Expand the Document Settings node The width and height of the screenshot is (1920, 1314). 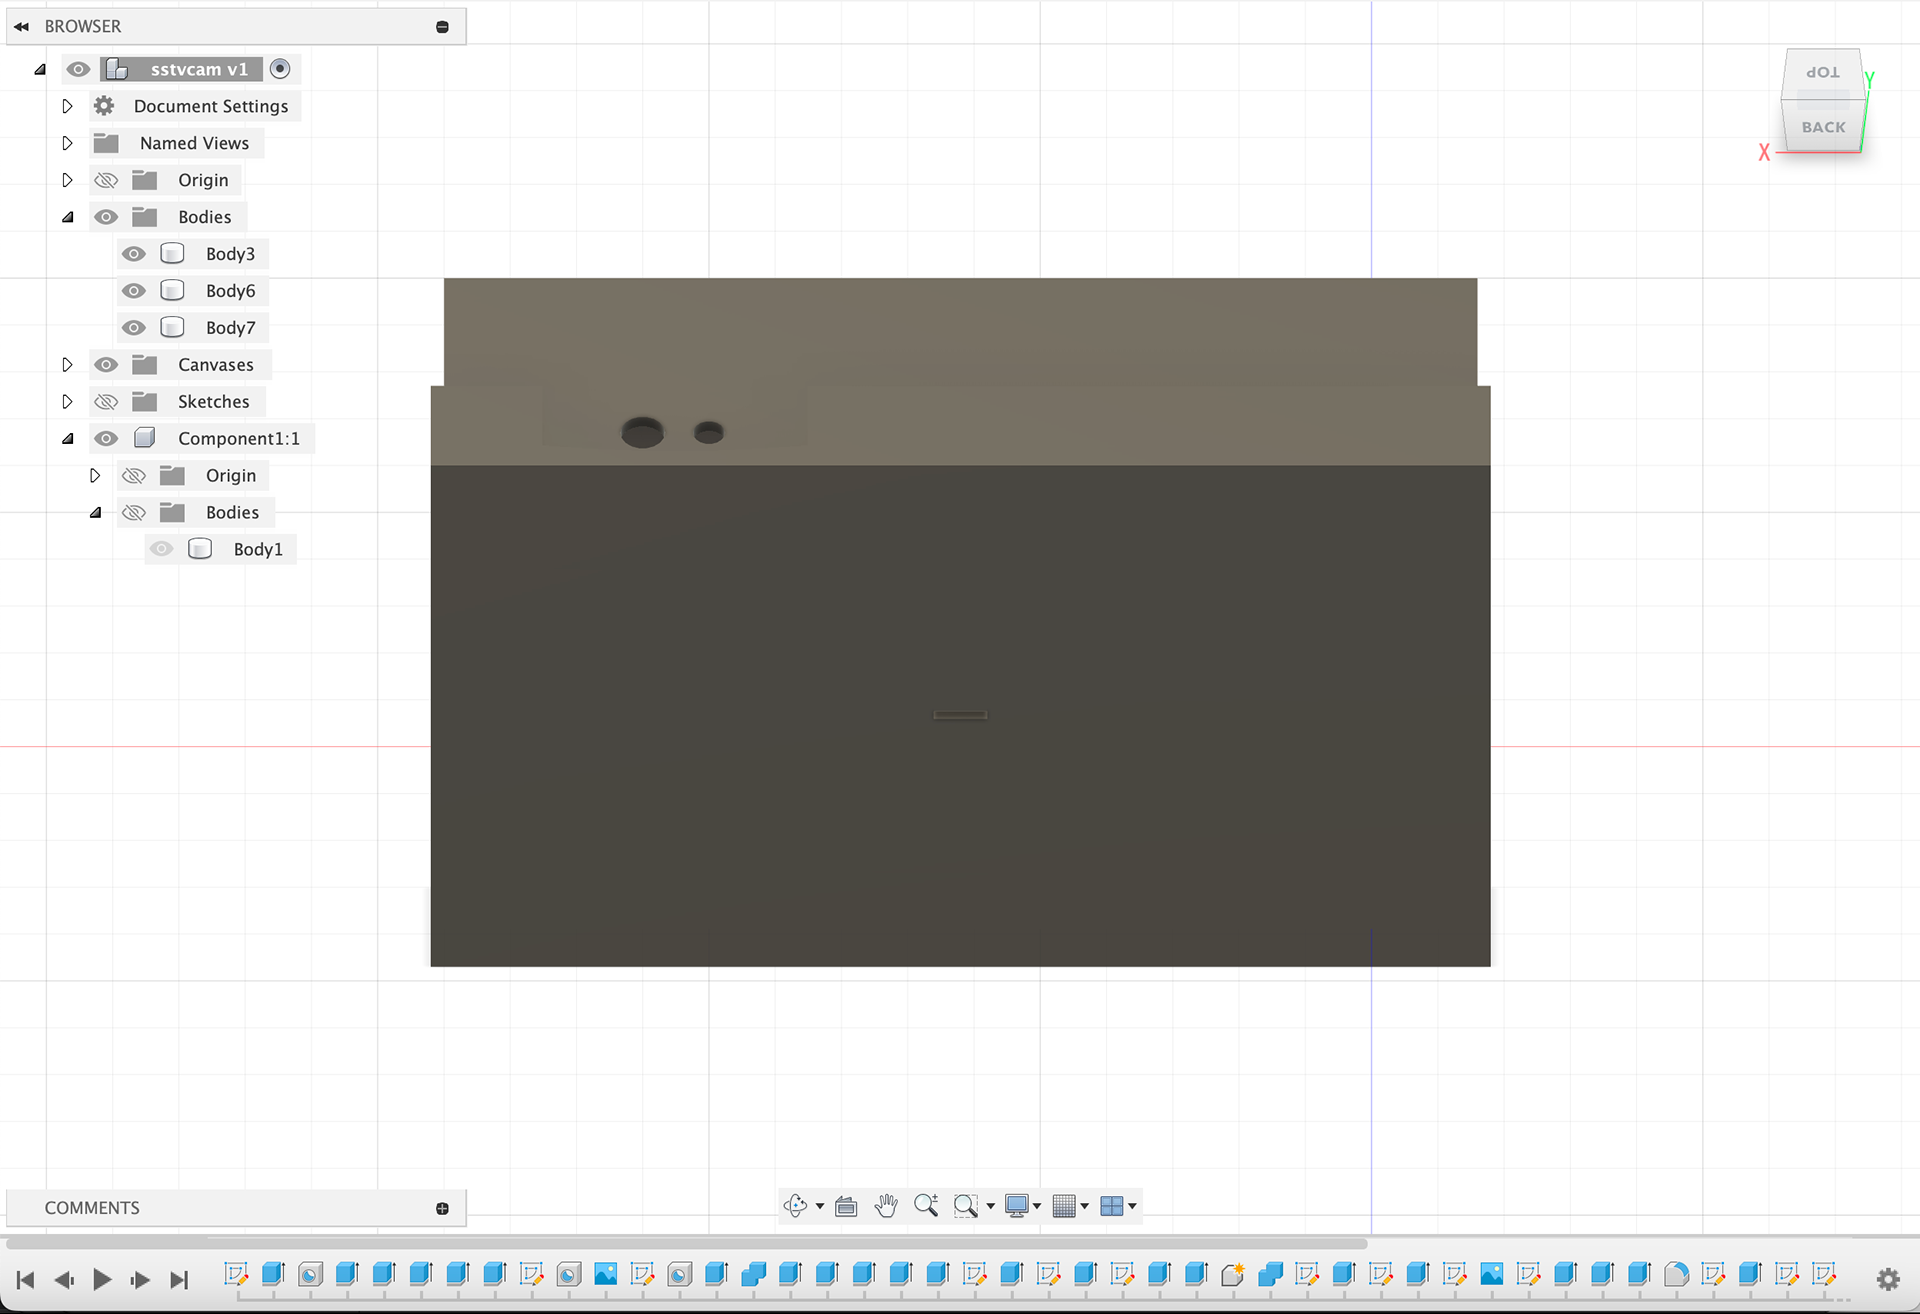tap(67, 106)
